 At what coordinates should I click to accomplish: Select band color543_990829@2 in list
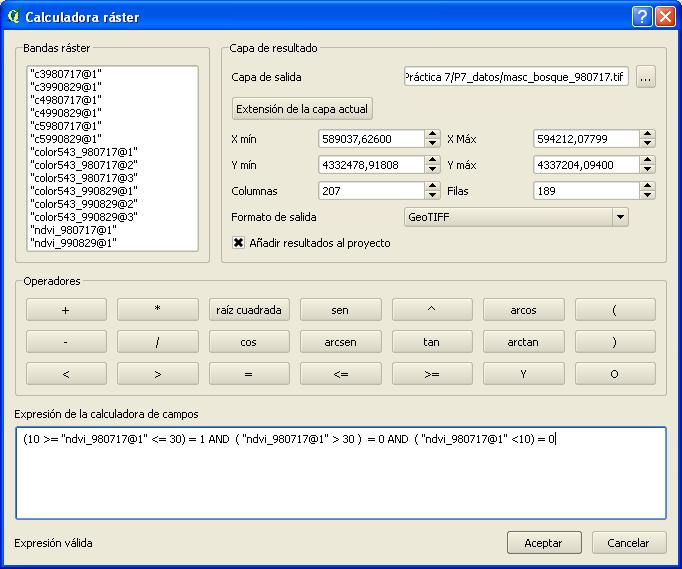83,203
